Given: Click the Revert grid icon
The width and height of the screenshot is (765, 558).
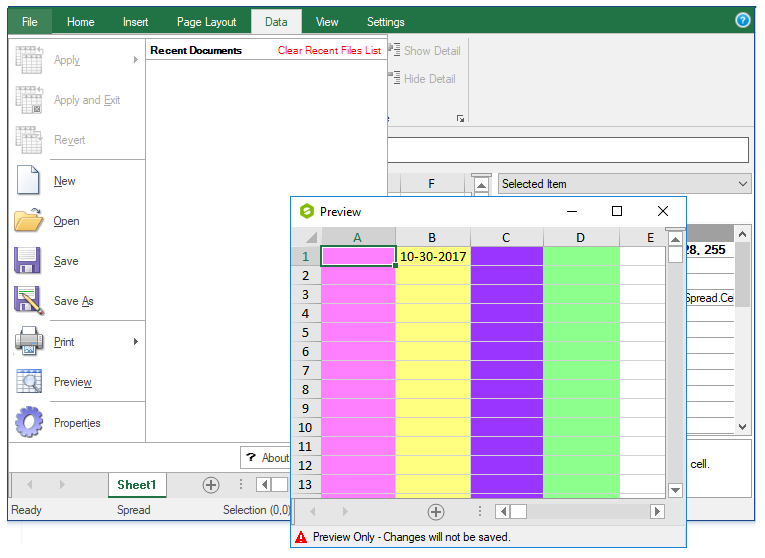Looking at the screenshot, I should point(29,140).
